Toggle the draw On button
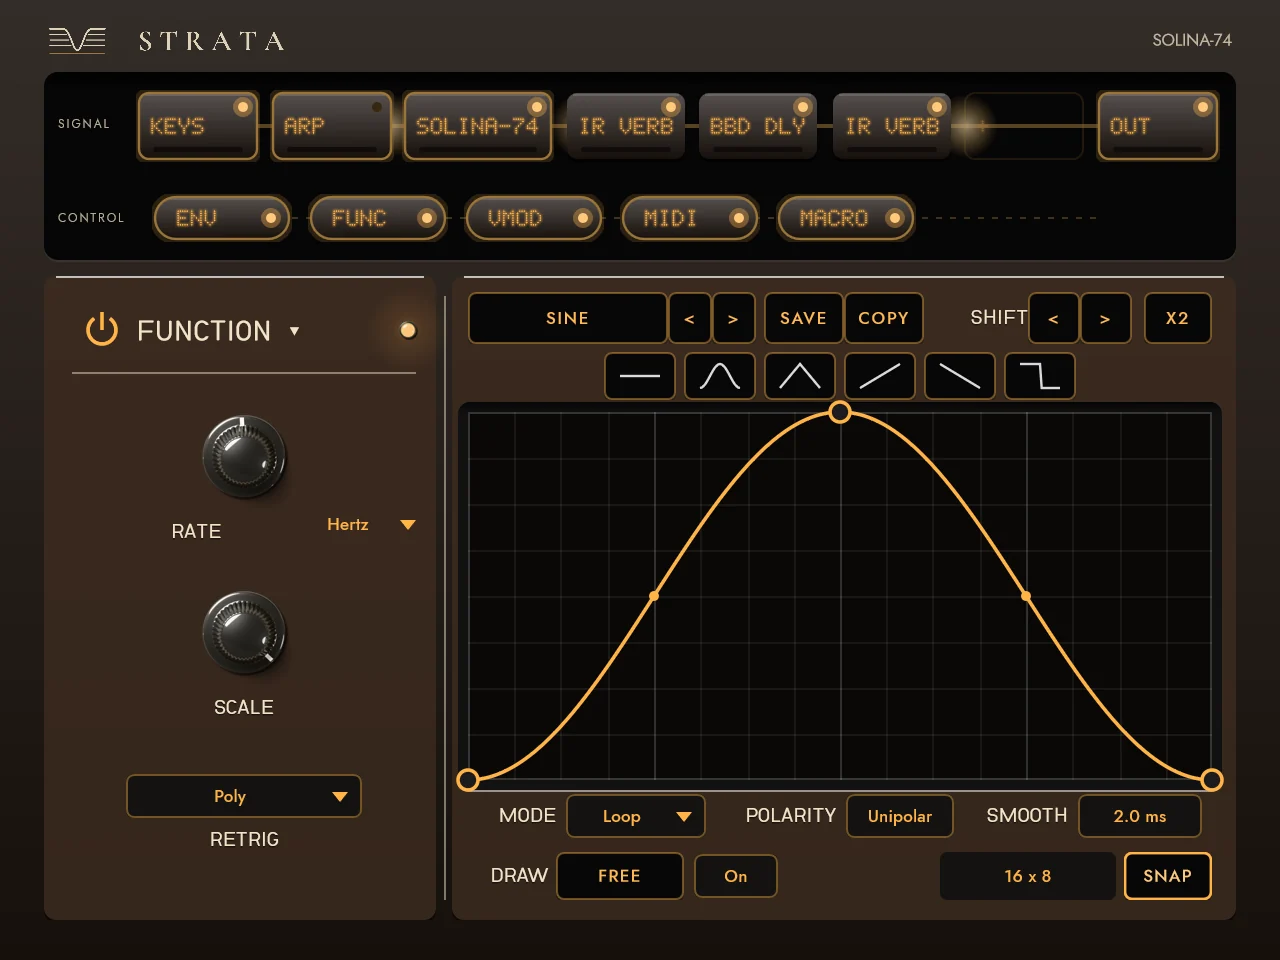Viewport: 1280px width, 960px height. pos(735,876)
